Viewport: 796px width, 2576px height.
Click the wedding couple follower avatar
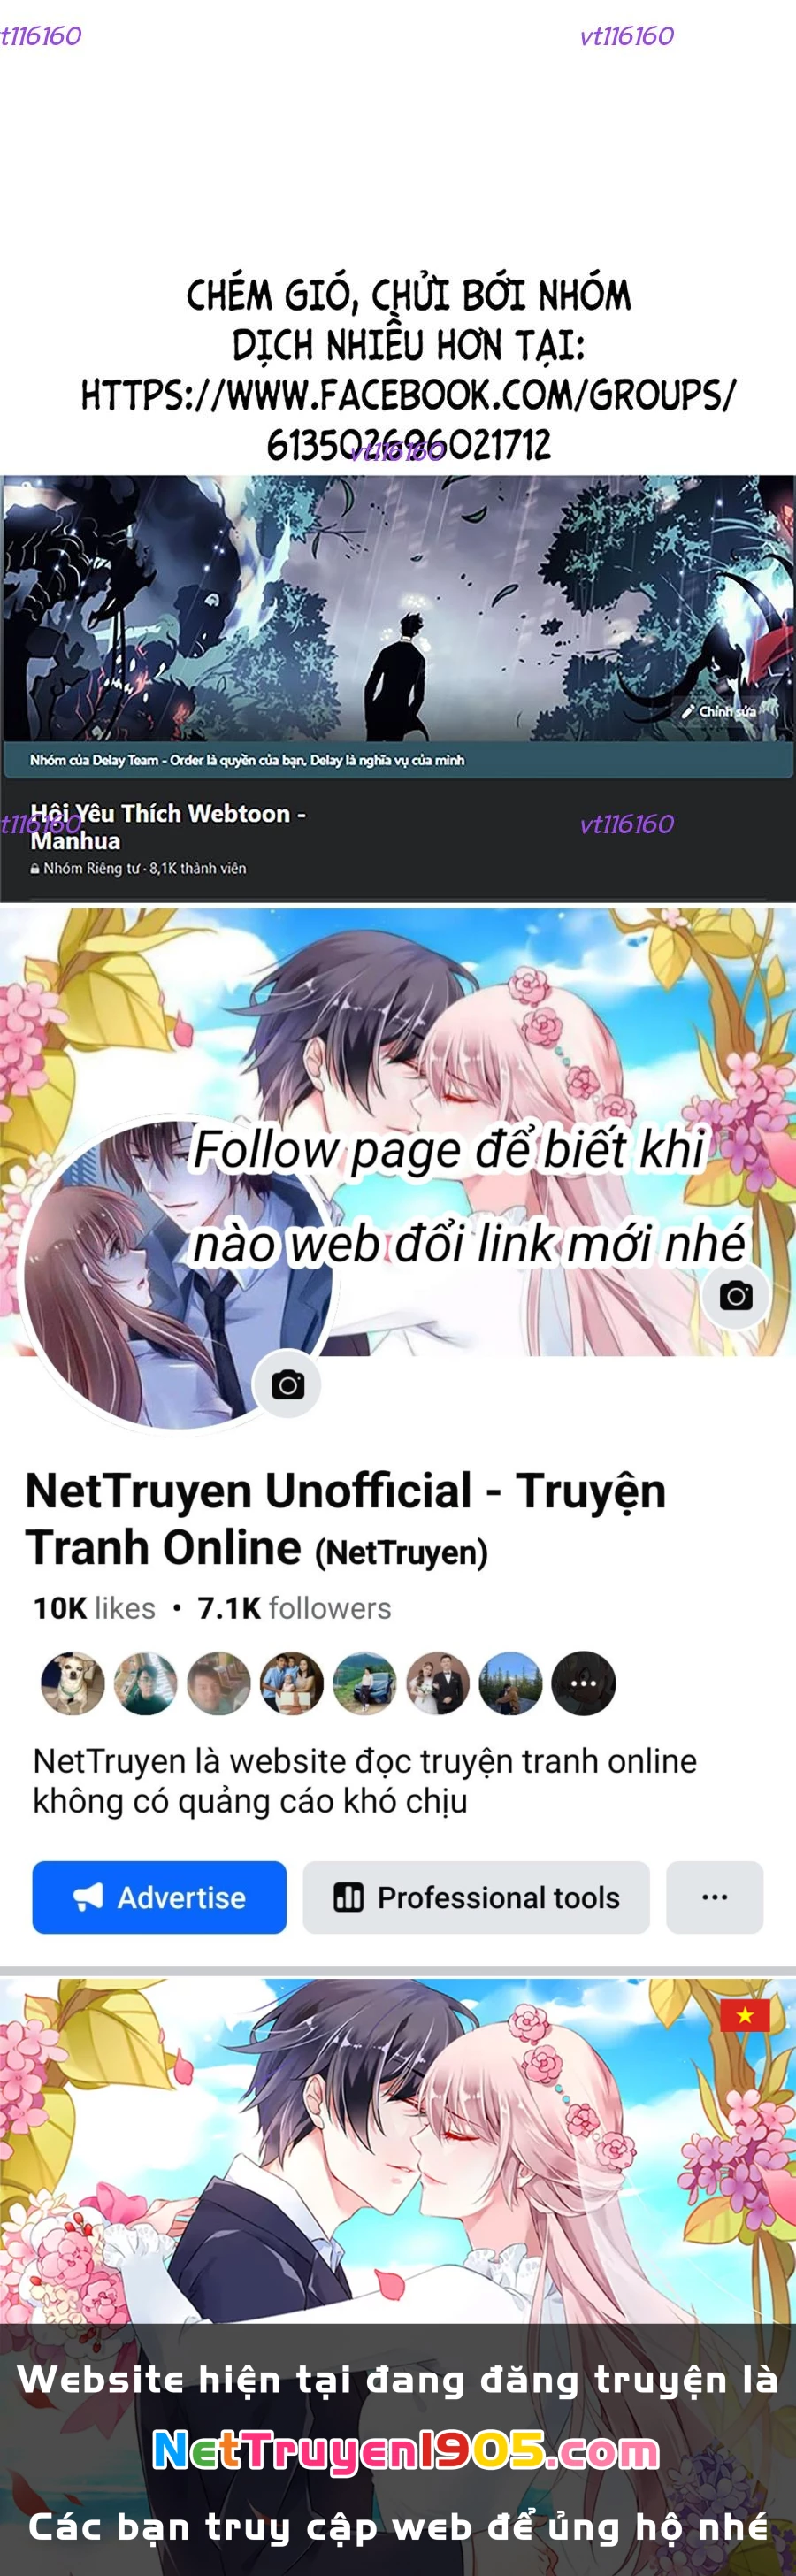438,1683
